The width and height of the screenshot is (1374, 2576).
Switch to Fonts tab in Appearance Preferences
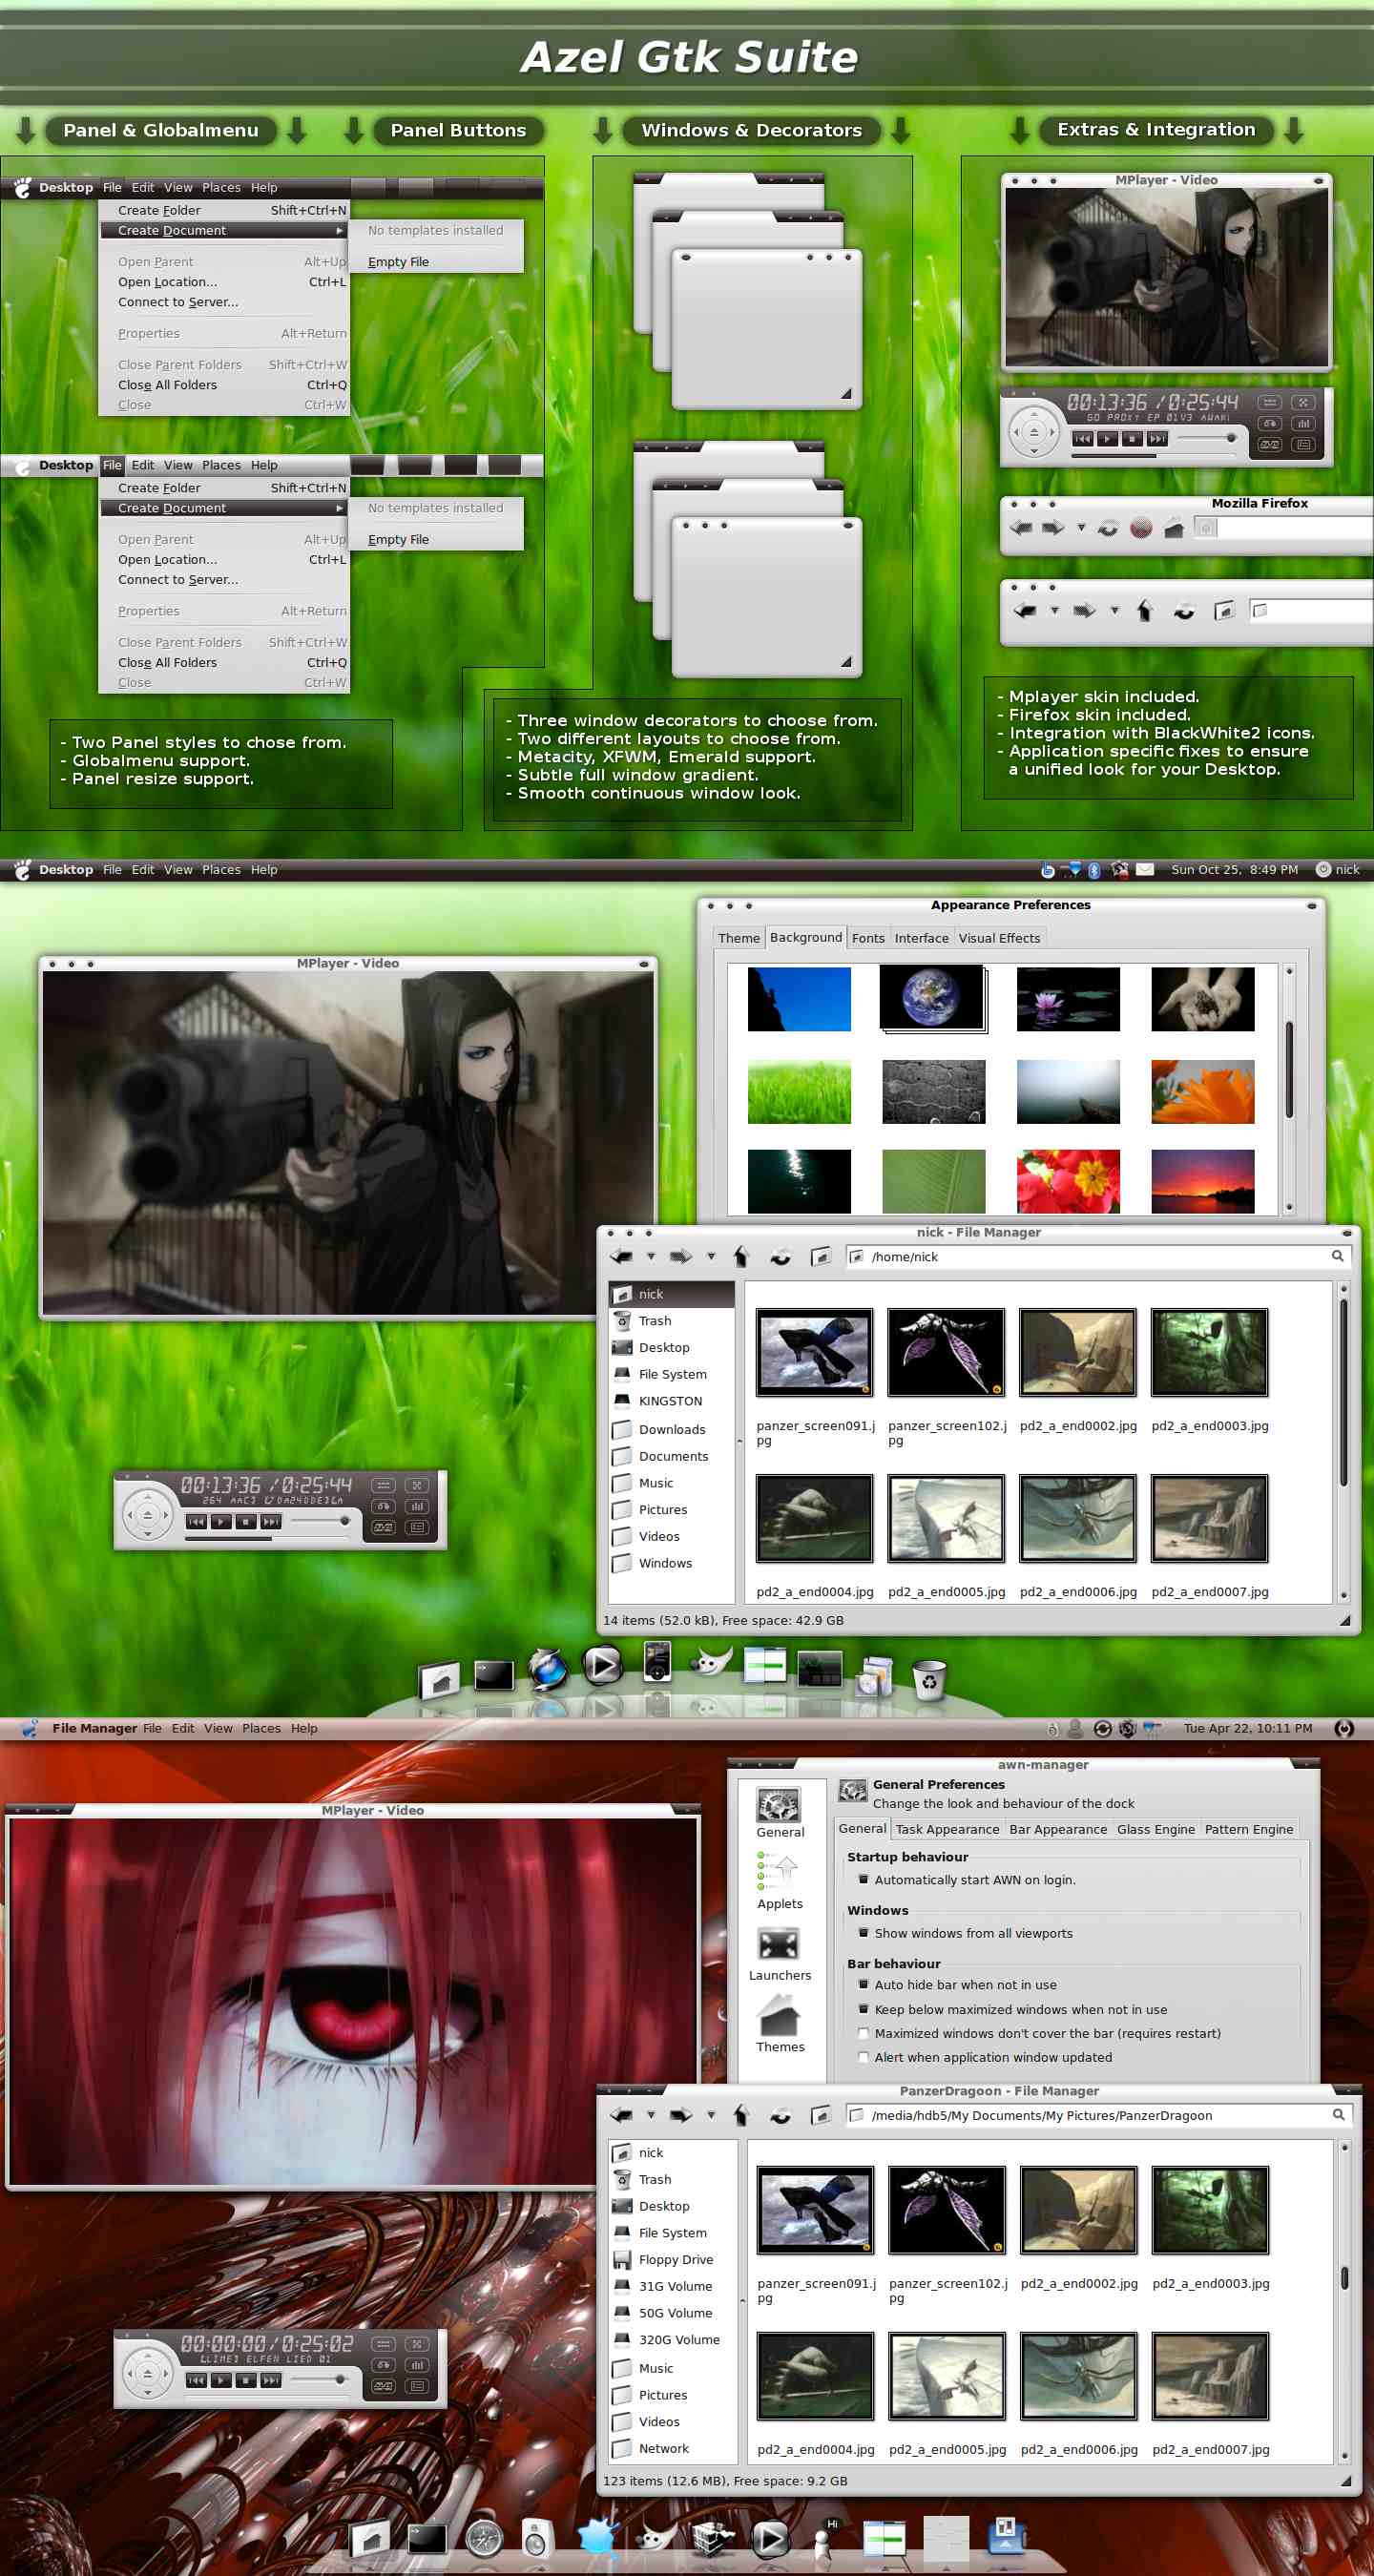(867, 938)
